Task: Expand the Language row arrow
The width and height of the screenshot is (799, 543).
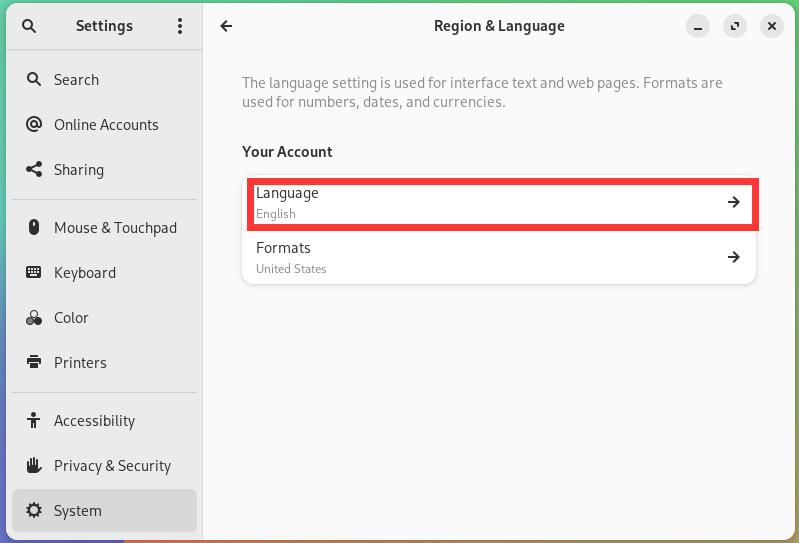Action: pyautogui.click(x=734, y=202)
